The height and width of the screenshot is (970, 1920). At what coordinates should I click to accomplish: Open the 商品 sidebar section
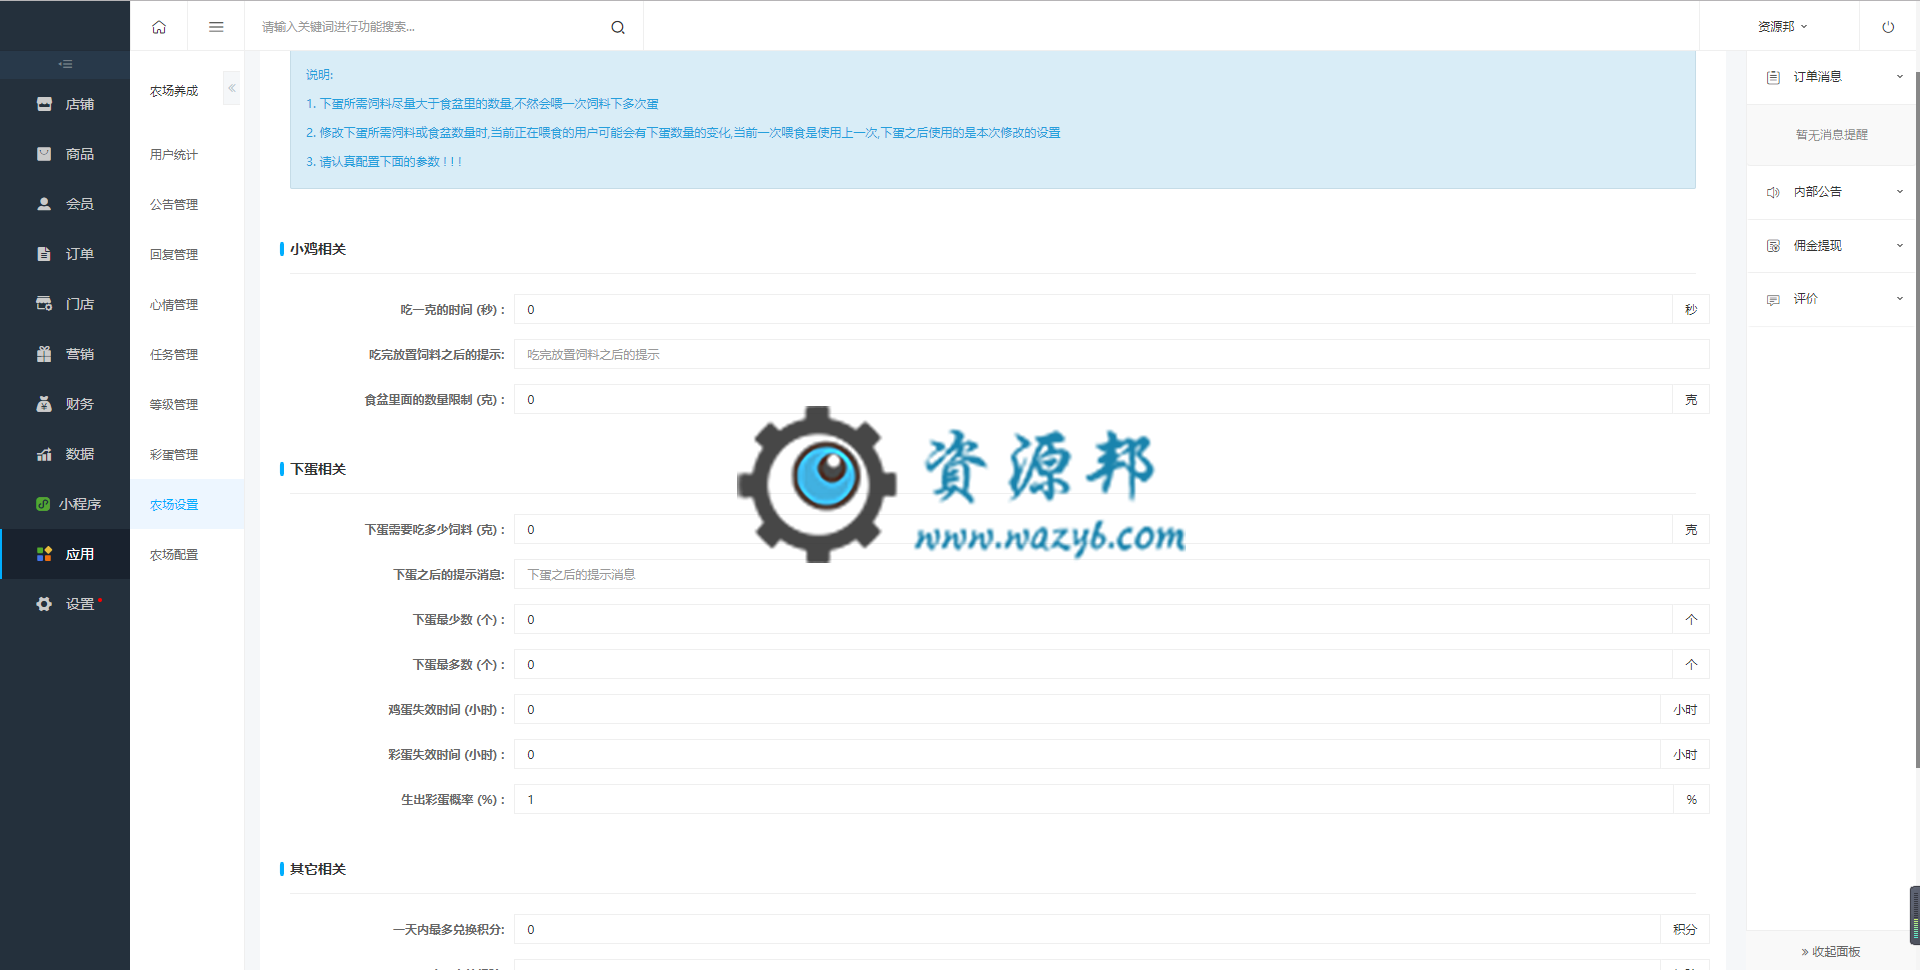(x=65, y=154)
